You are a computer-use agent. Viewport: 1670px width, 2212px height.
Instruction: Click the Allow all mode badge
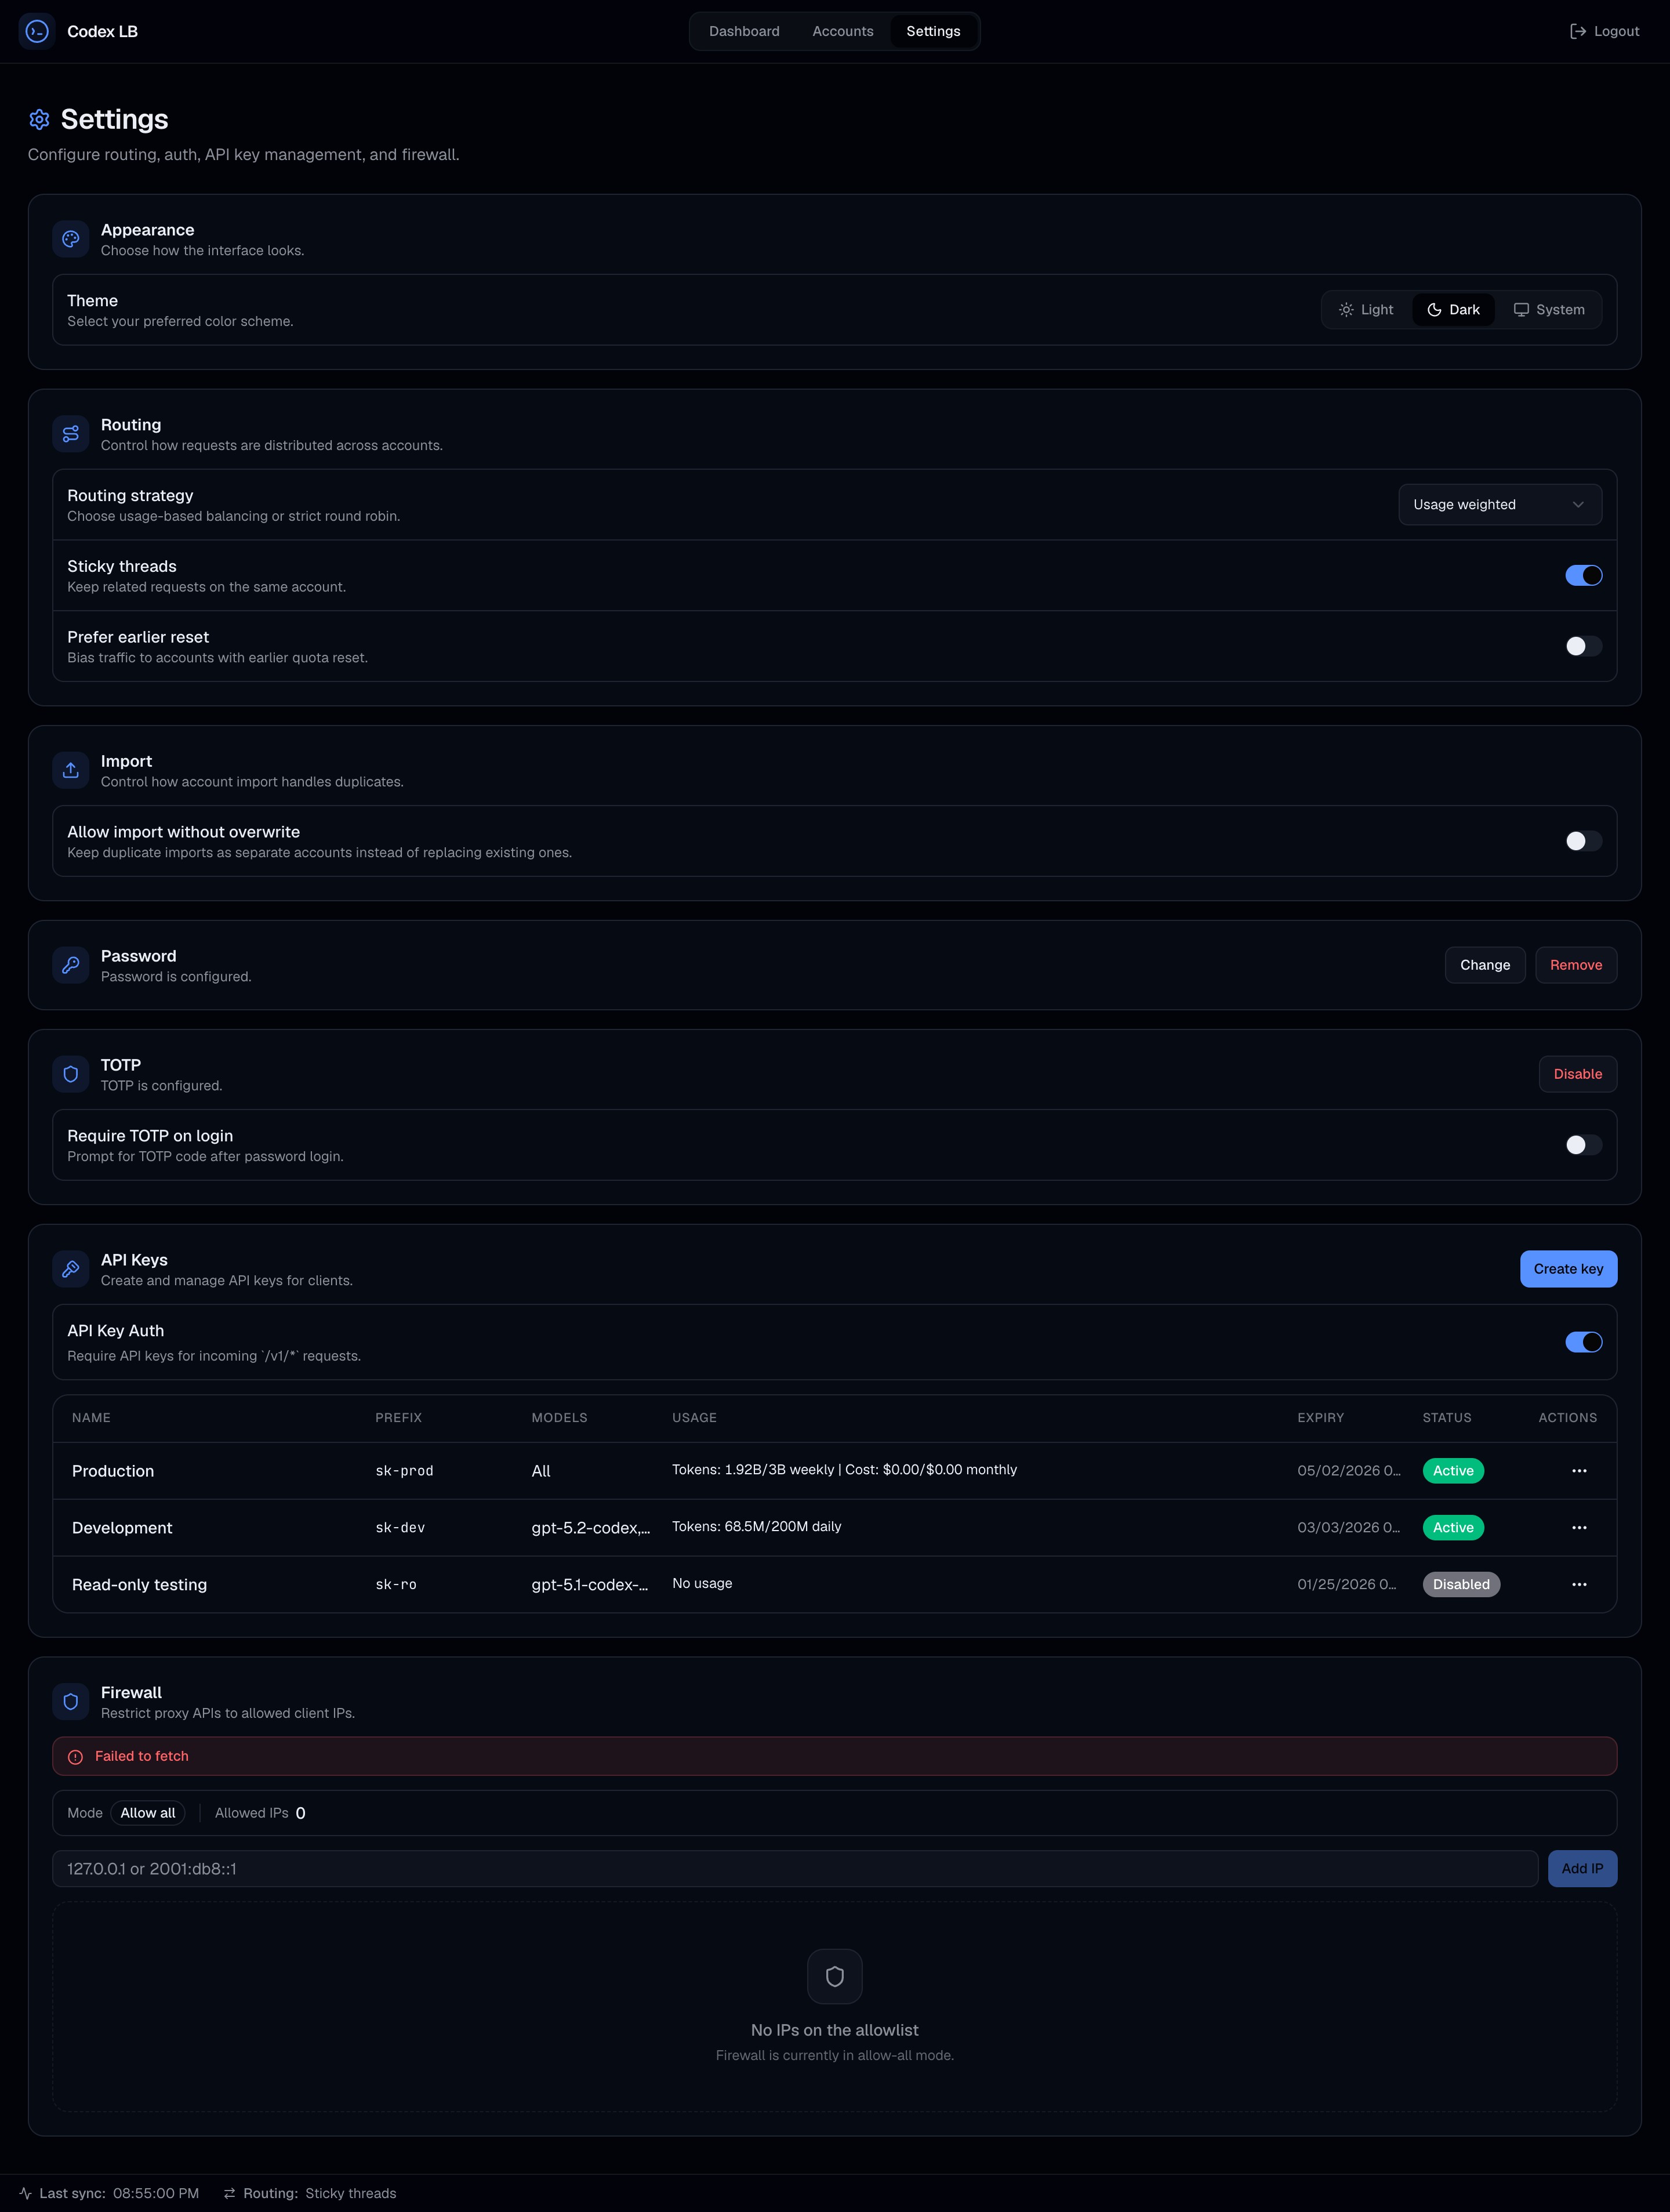pyautogui.click(x=147, y=1813)
